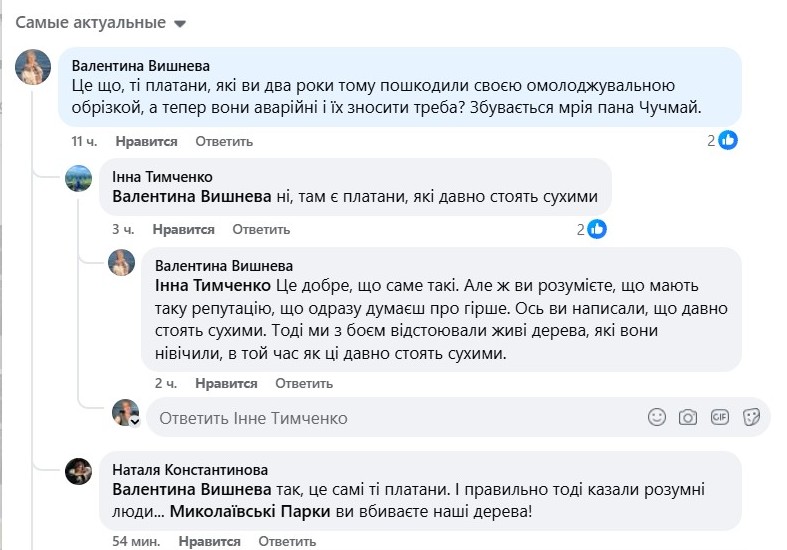The height and width of the screenshot is (550, 787).
Task: Click Валентина Вишнева's top comment avatar
Action: [32, 66]
